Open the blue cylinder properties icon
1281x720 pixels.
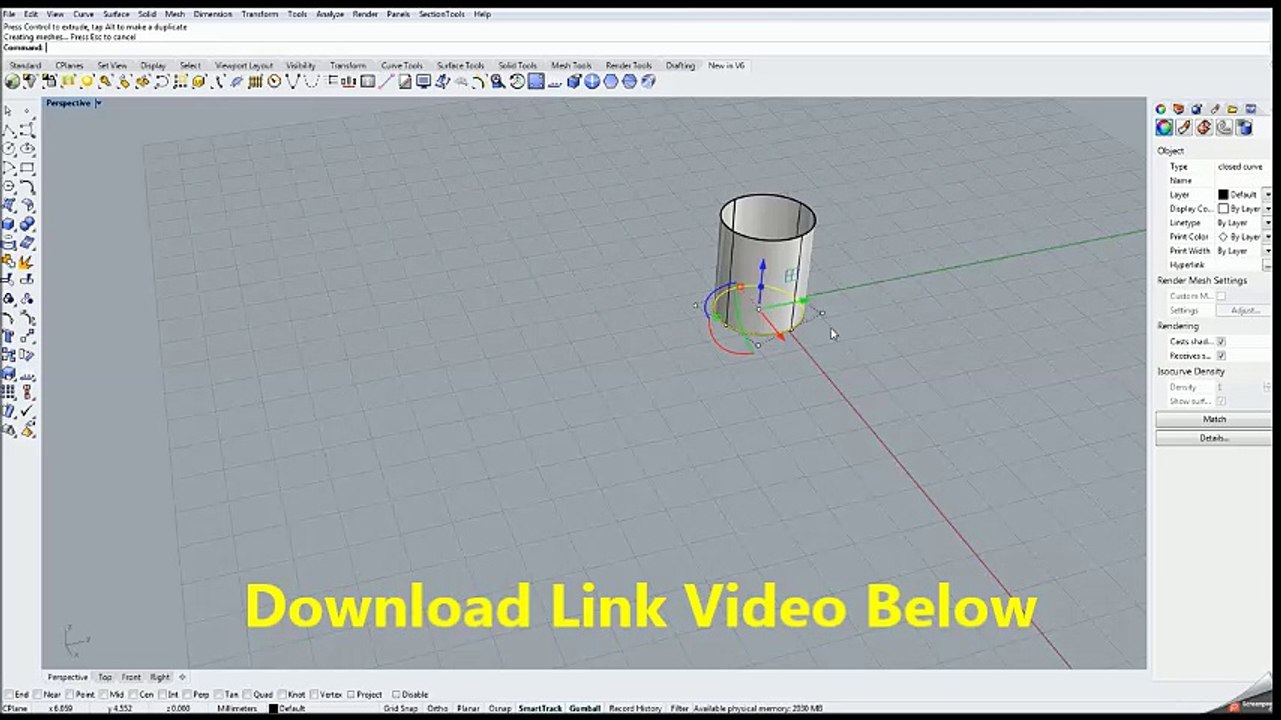[x=1244, y=128]
